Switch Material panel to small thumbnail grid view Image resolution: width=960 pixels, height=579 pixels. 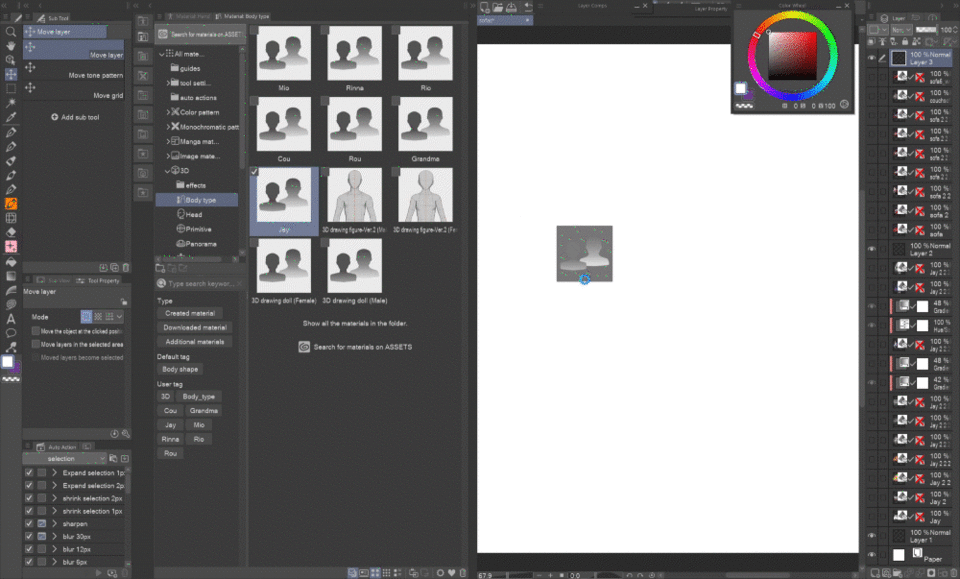coord(386,573)
